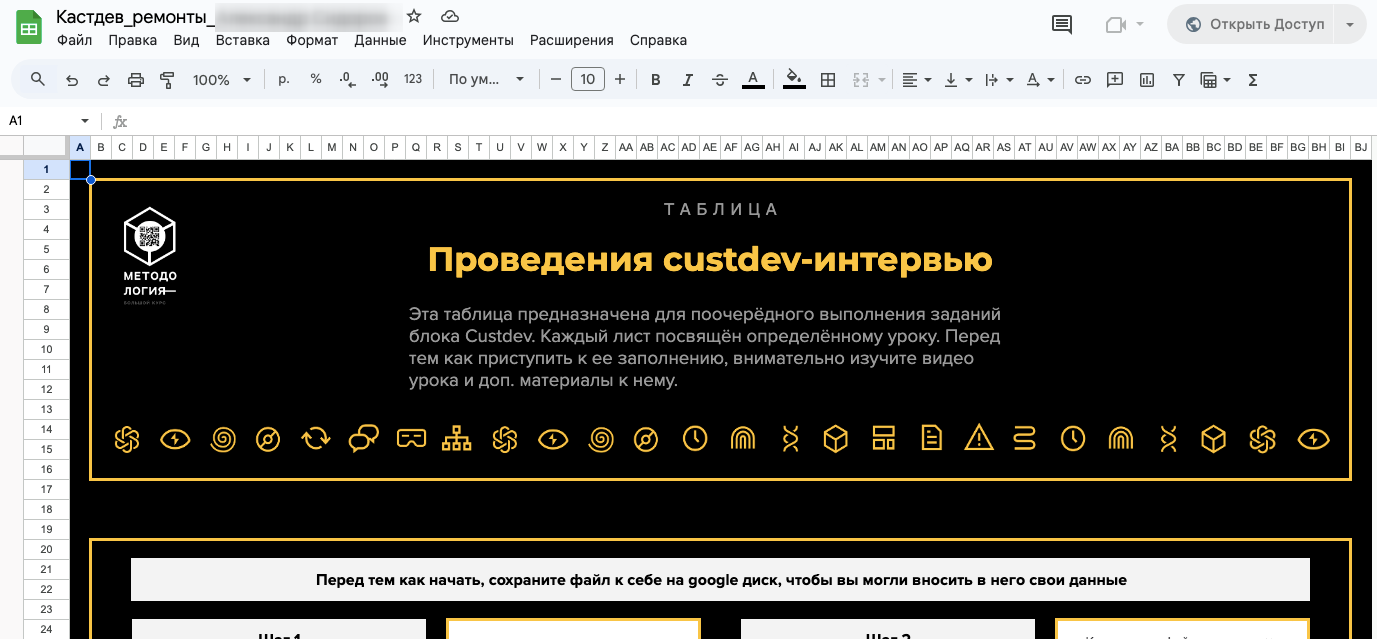The height and width of the screenshot is (639, 1377).
Task: Open horizontal align dropdown
Action: coord(916,80)
